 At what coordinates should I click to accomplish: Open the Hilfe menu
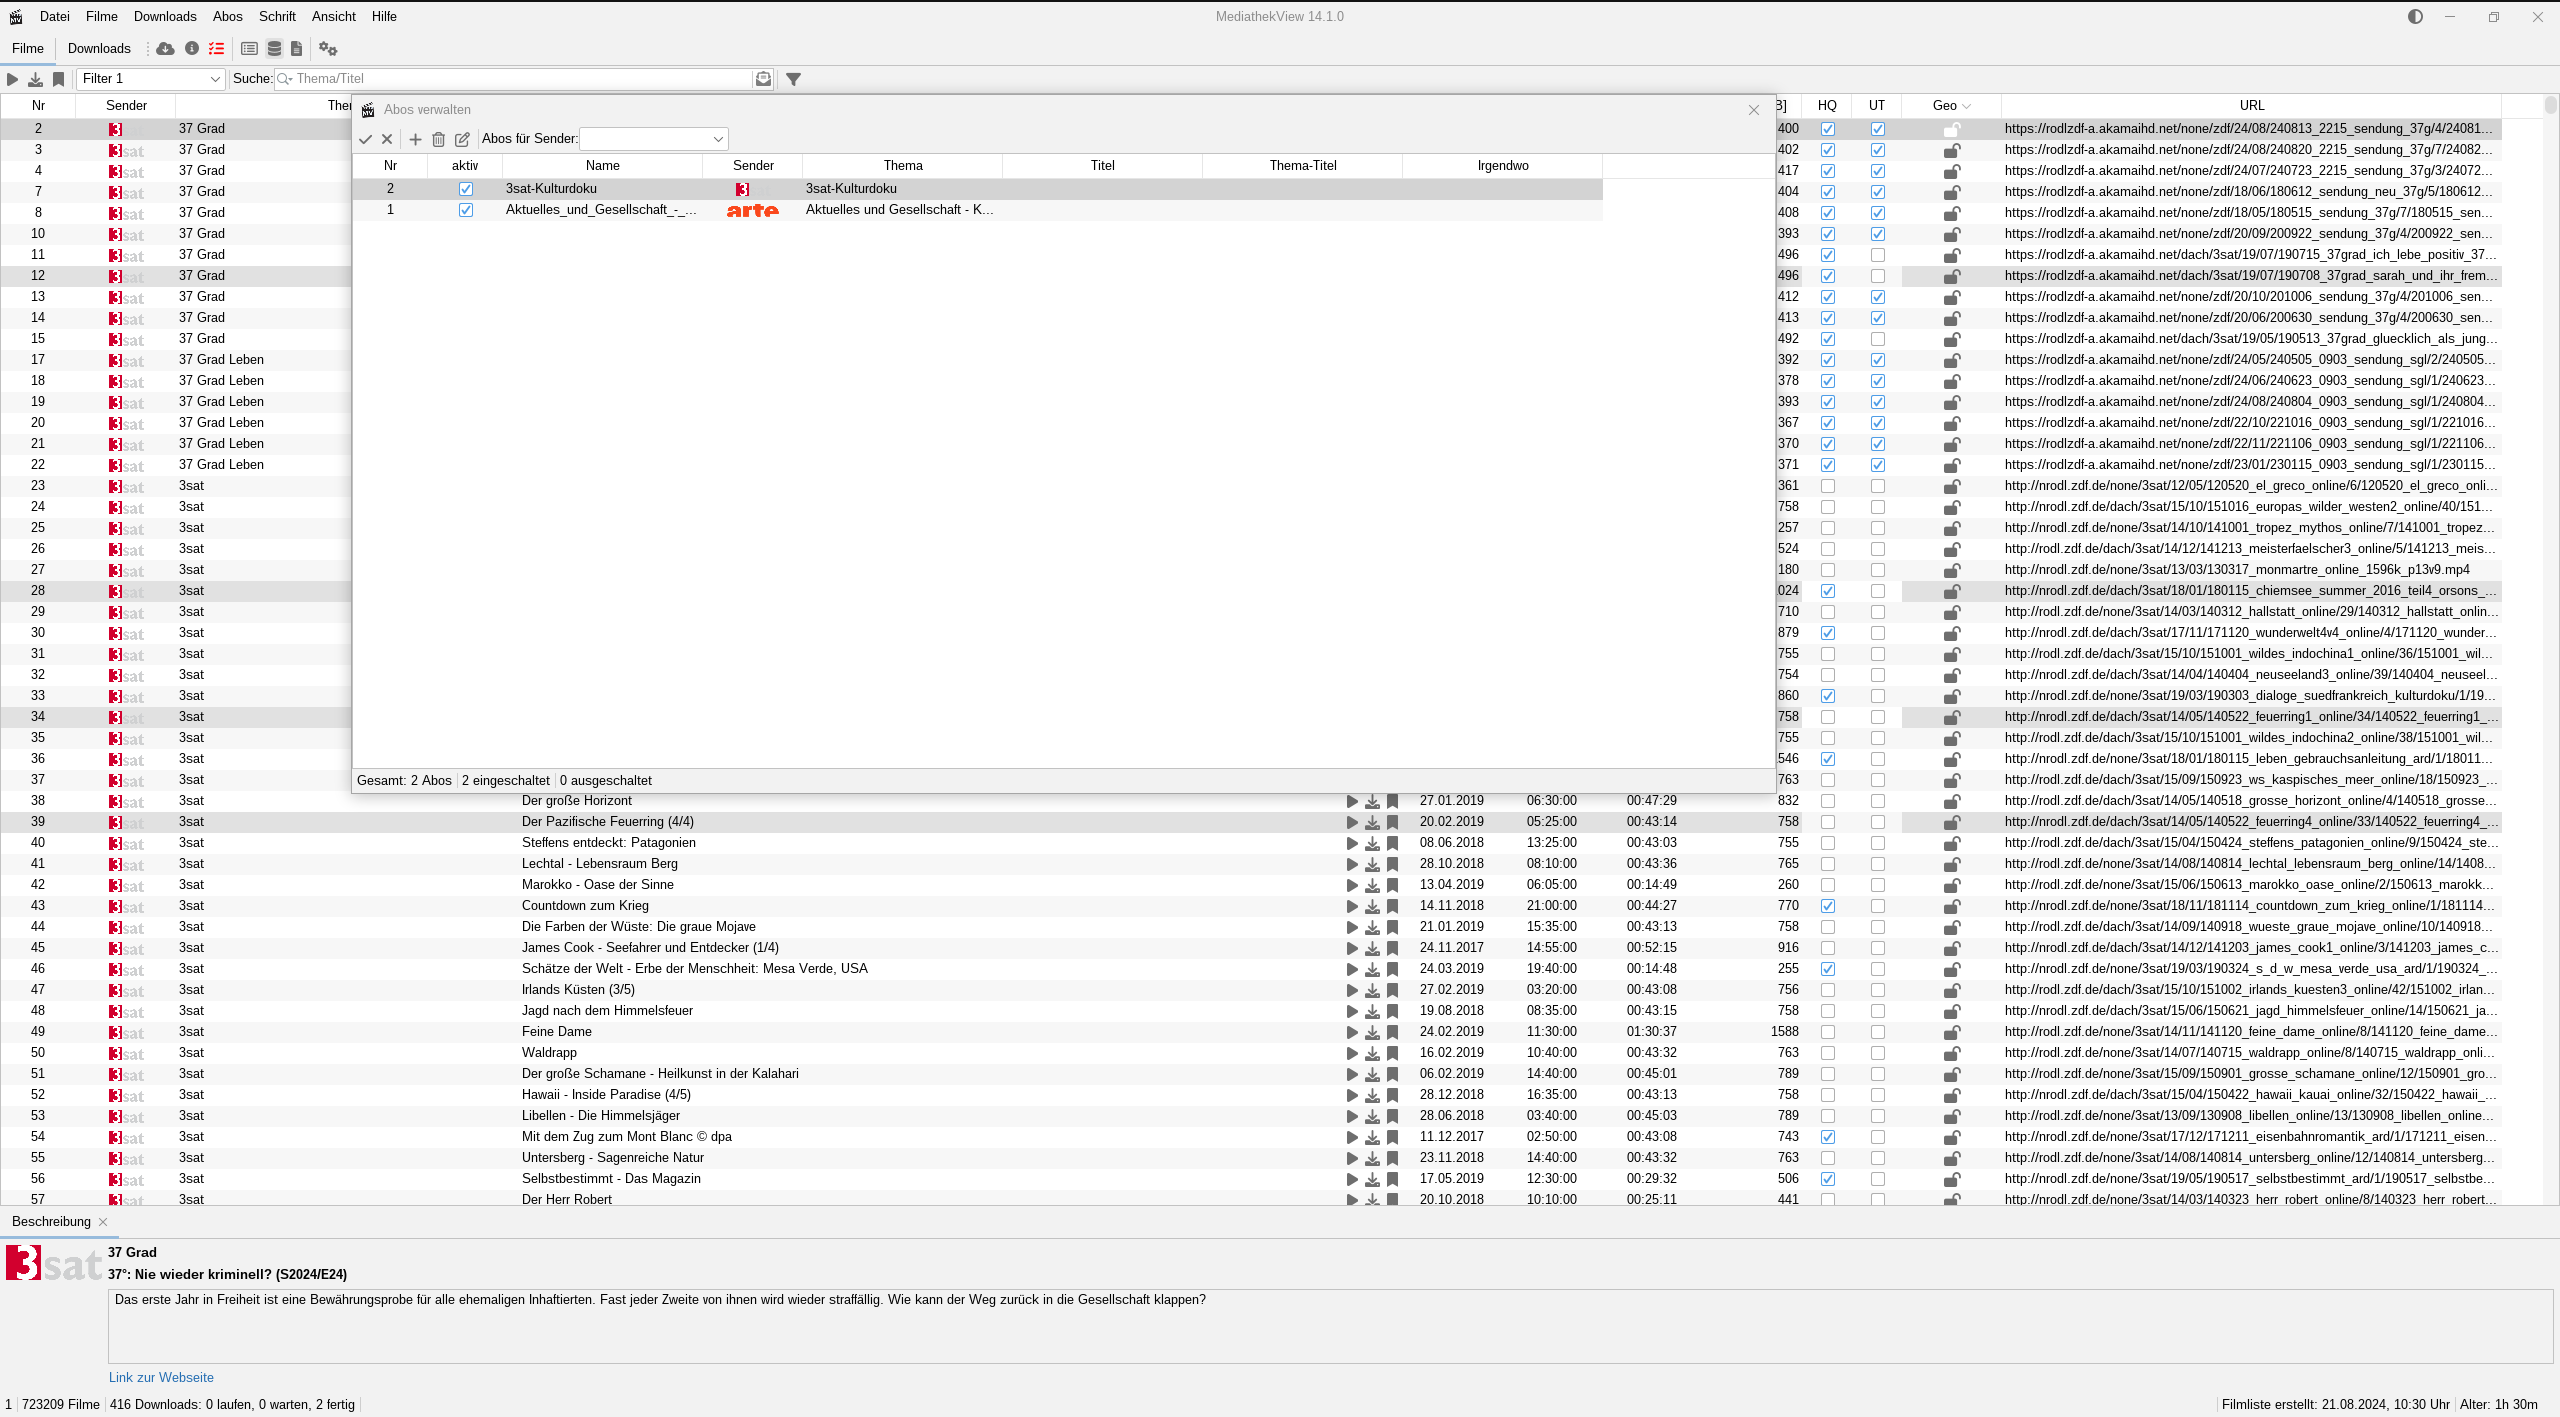pos(384,16)
